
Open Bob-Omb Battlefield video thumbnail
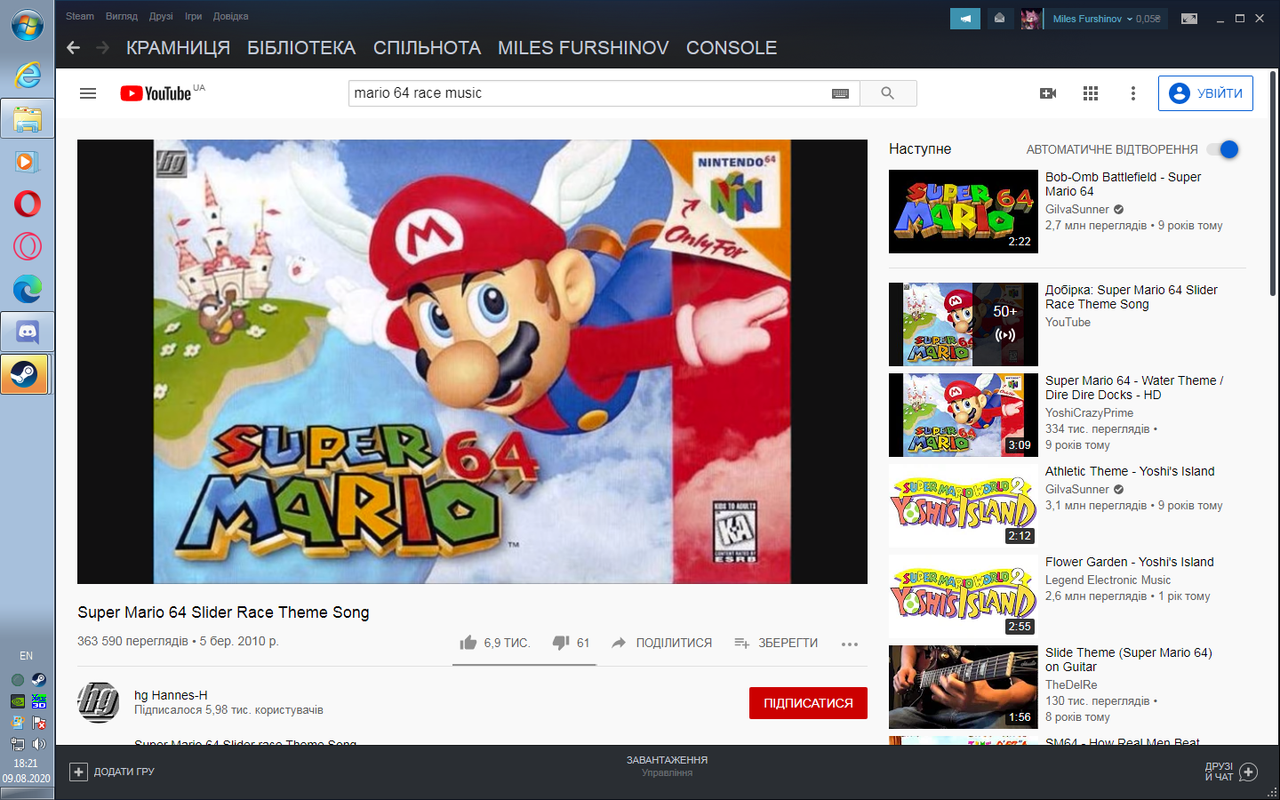point(963,211)
